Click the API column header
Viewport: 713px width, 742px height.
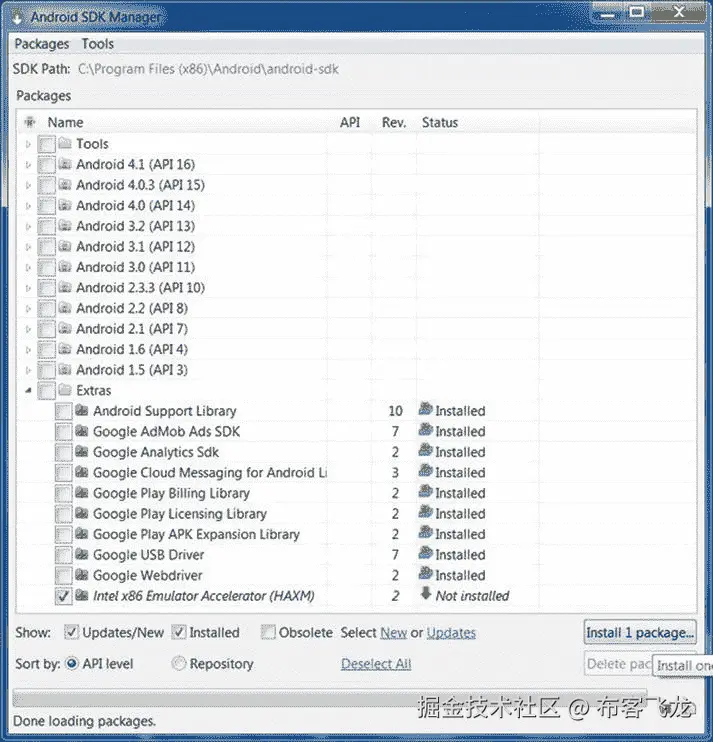(350, 123)
